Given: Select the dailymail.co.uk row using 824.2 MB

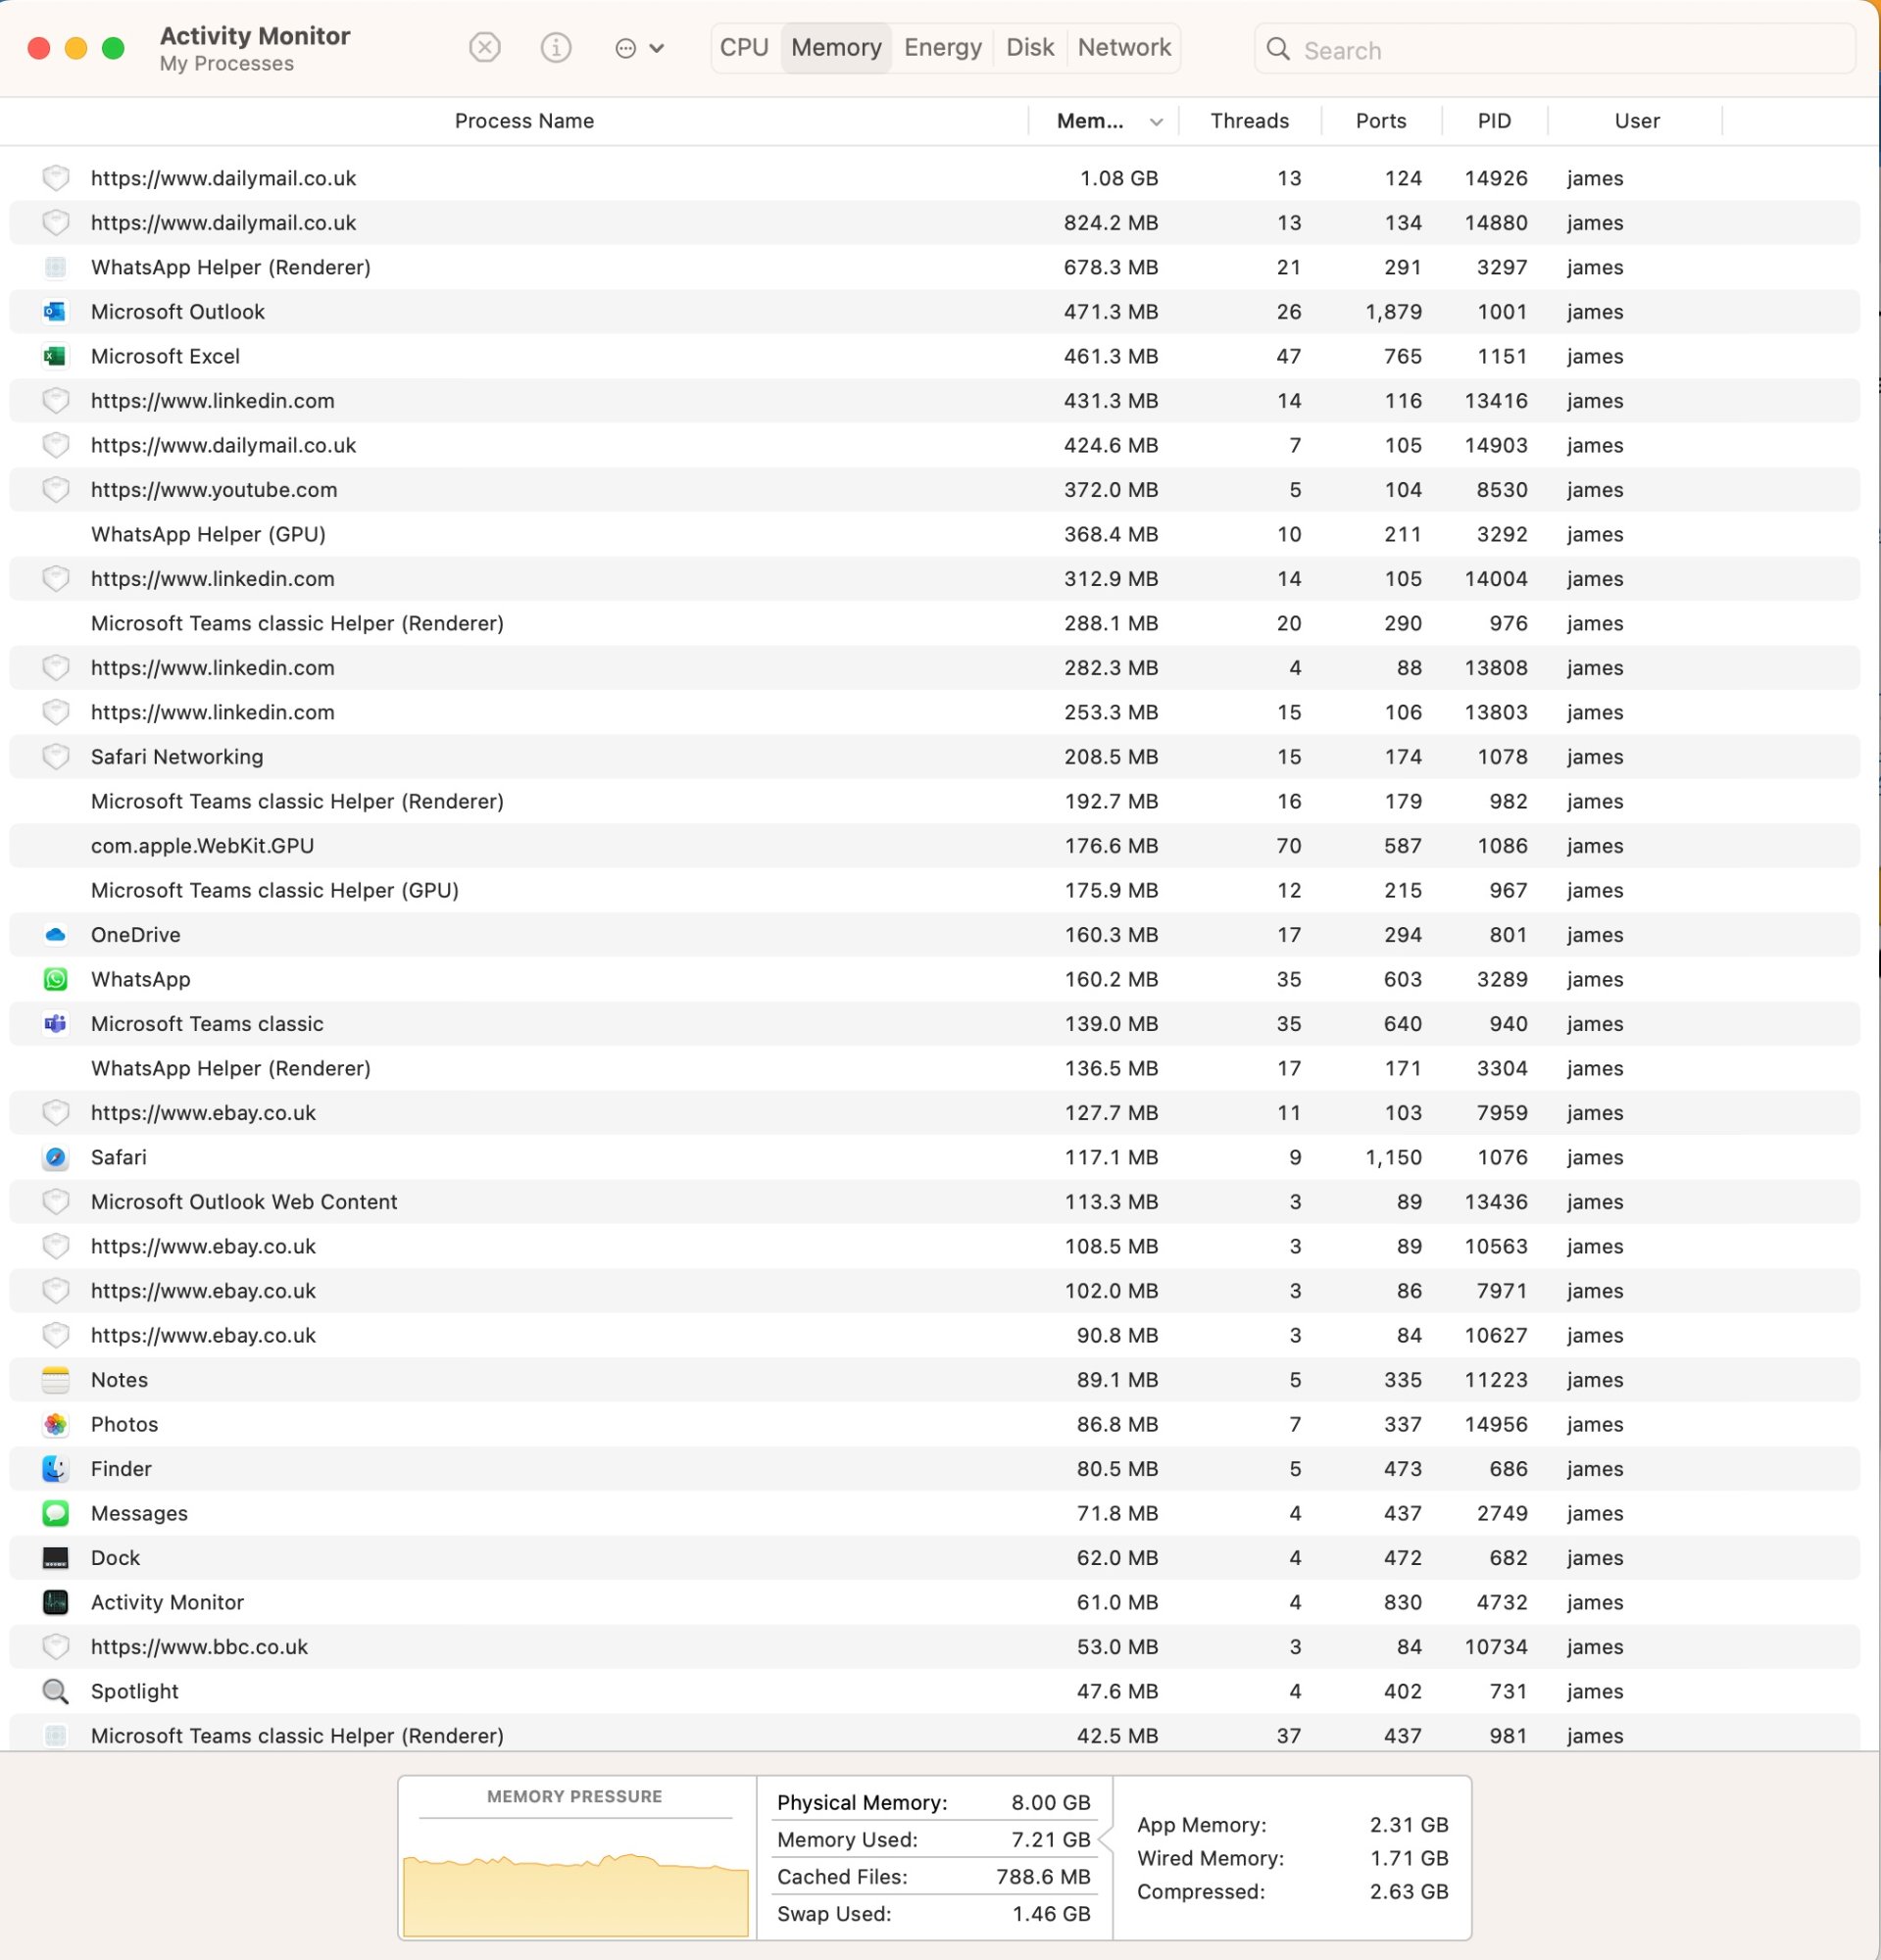Looking at the screenshot, I should point(934,223).
